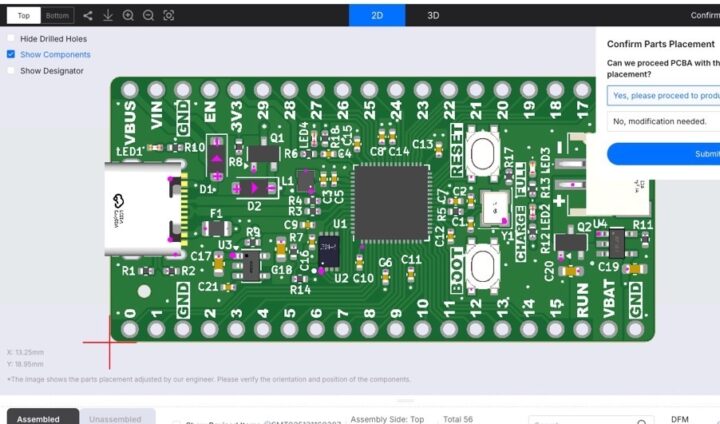
Task: Show the Top side of the board
Action: [x=23, y=15]
